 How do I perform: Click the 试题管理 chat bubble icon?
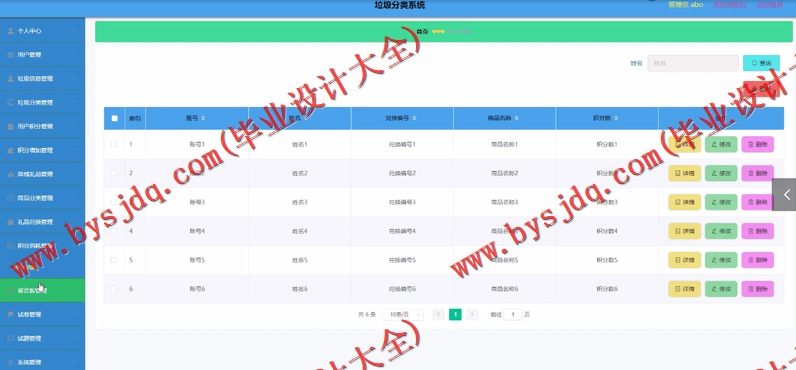[10, 339]
